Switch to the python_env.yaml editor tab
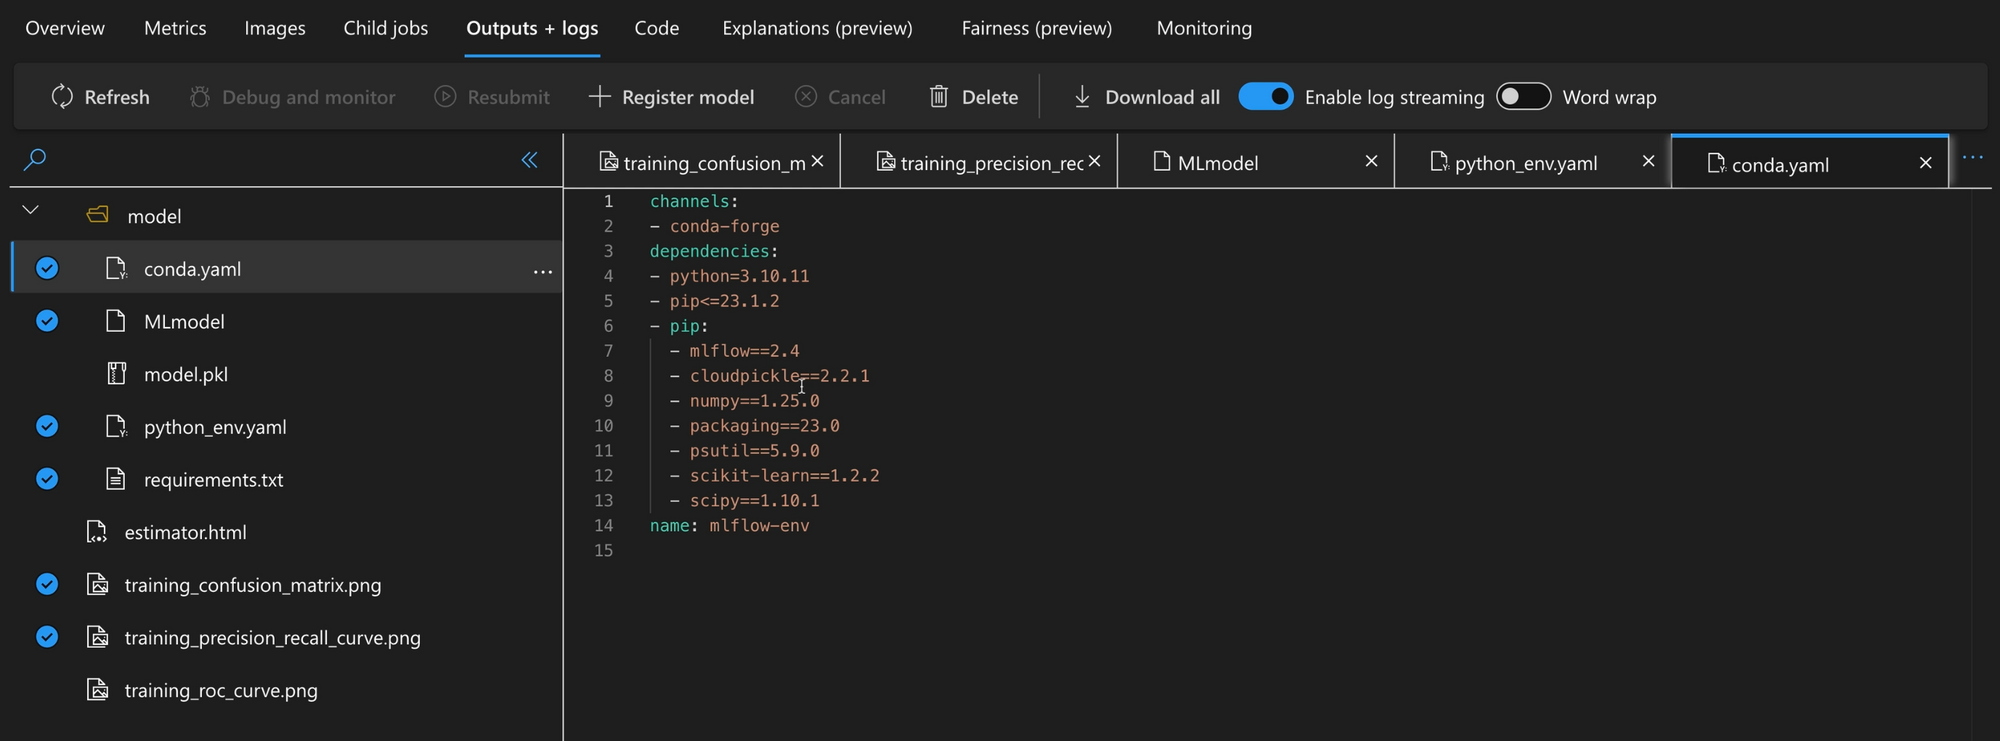Viewport: 2000px width, 741px height. coord(1525,163)
